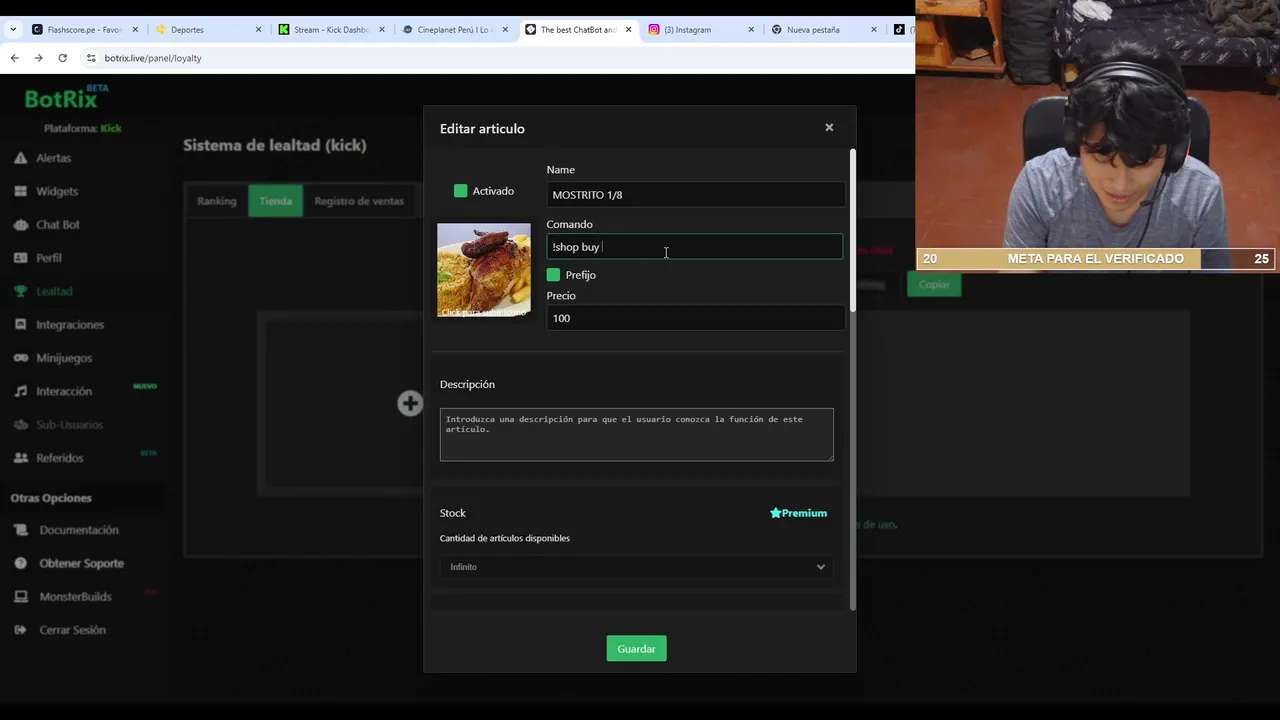Click the Copiar button behind dialog

934,285
